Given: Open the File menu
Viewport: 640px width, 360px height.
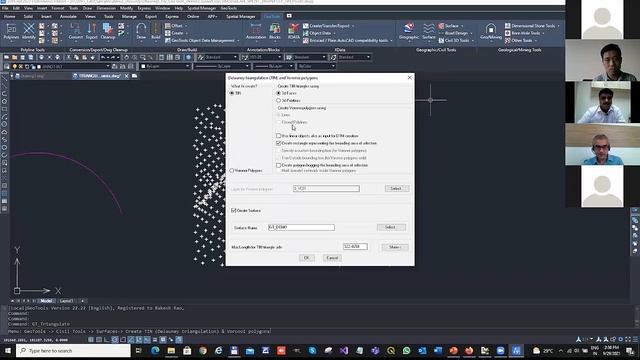Looking at the screenshot, I should 5,8.
